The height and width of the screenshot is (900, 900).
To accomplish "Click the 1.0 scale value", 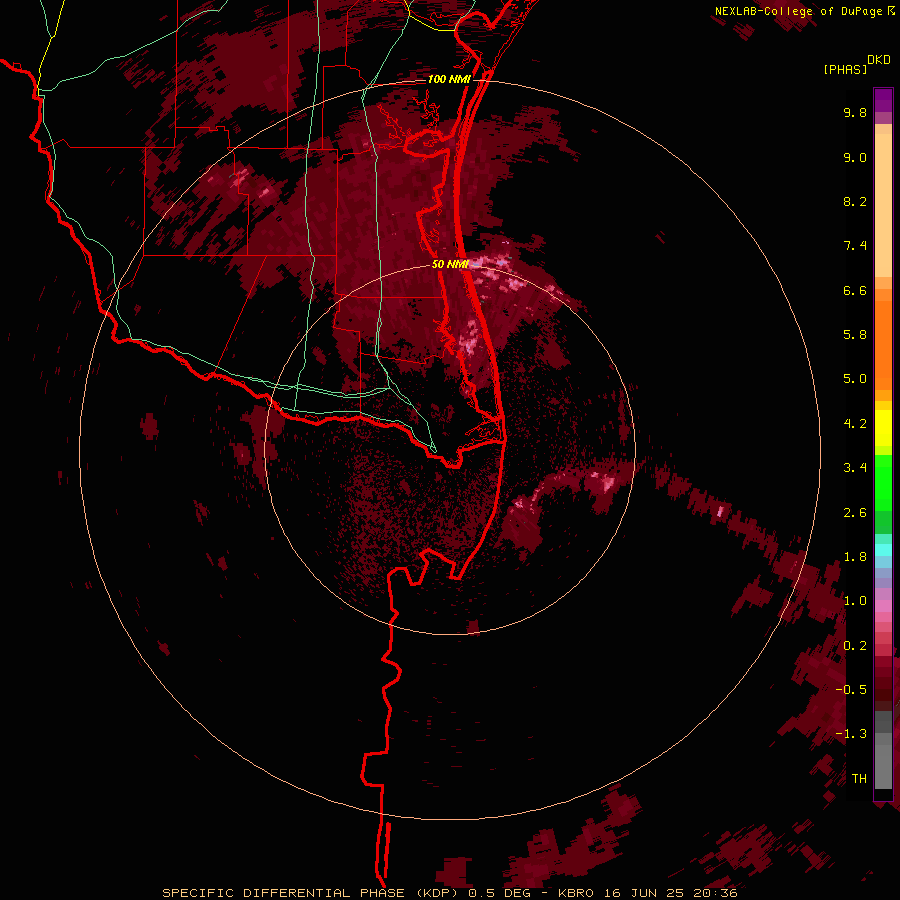I will pos(855,601).
